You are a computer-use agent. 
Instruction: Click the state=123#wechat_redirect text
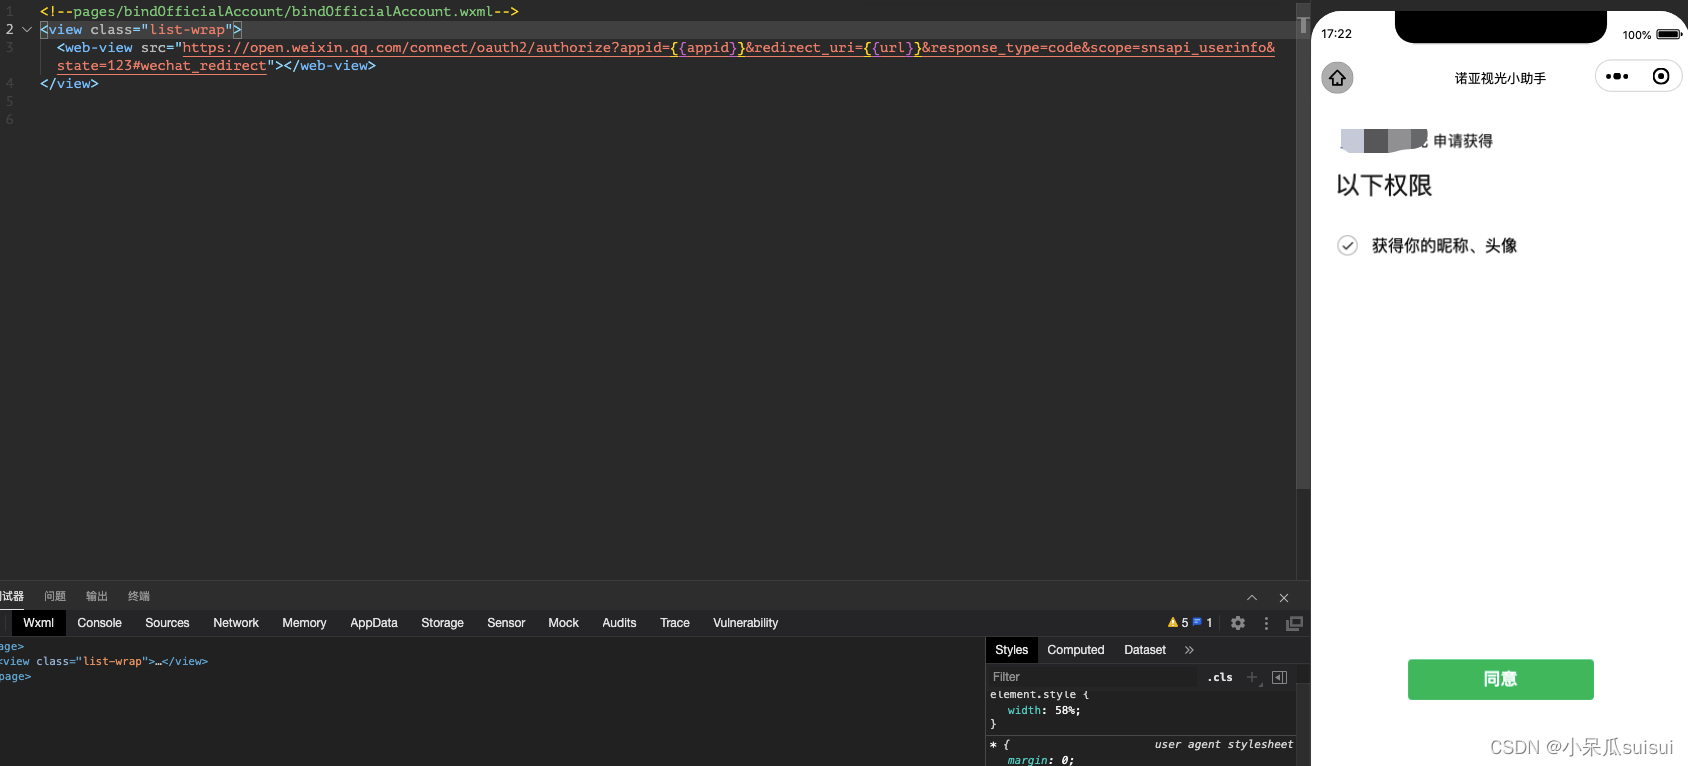[162, 65]
